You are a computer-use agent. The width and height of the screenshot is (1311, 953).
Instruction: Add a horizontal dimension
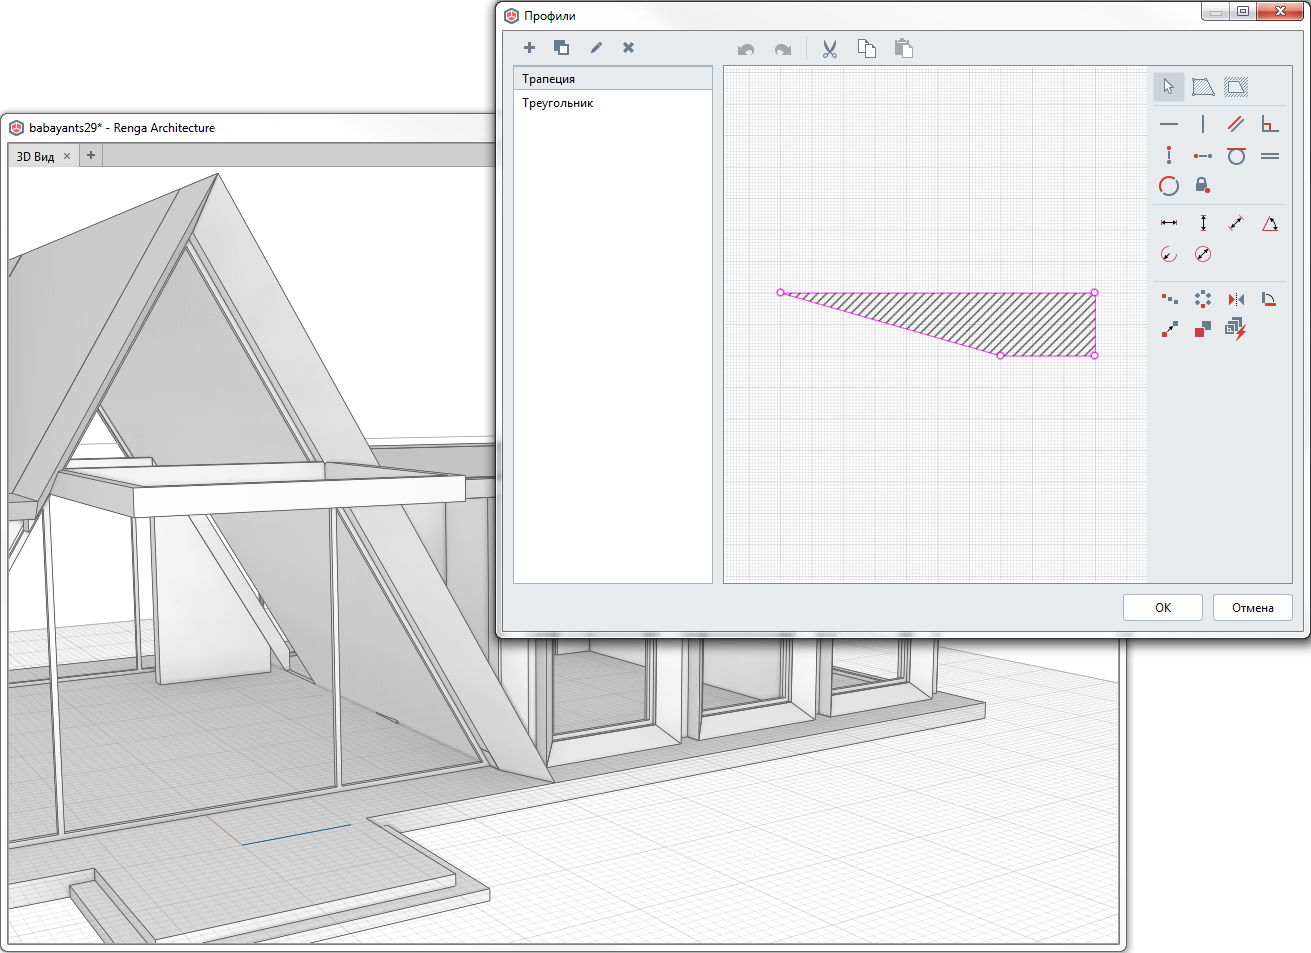(x=1169, y=223)
